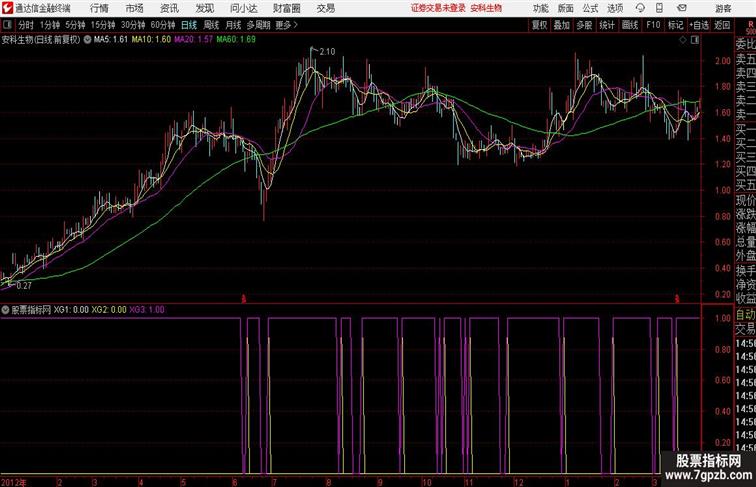Click the 0.27 low price label
This screenshot has width=756, height=487.
click(24, 285)
